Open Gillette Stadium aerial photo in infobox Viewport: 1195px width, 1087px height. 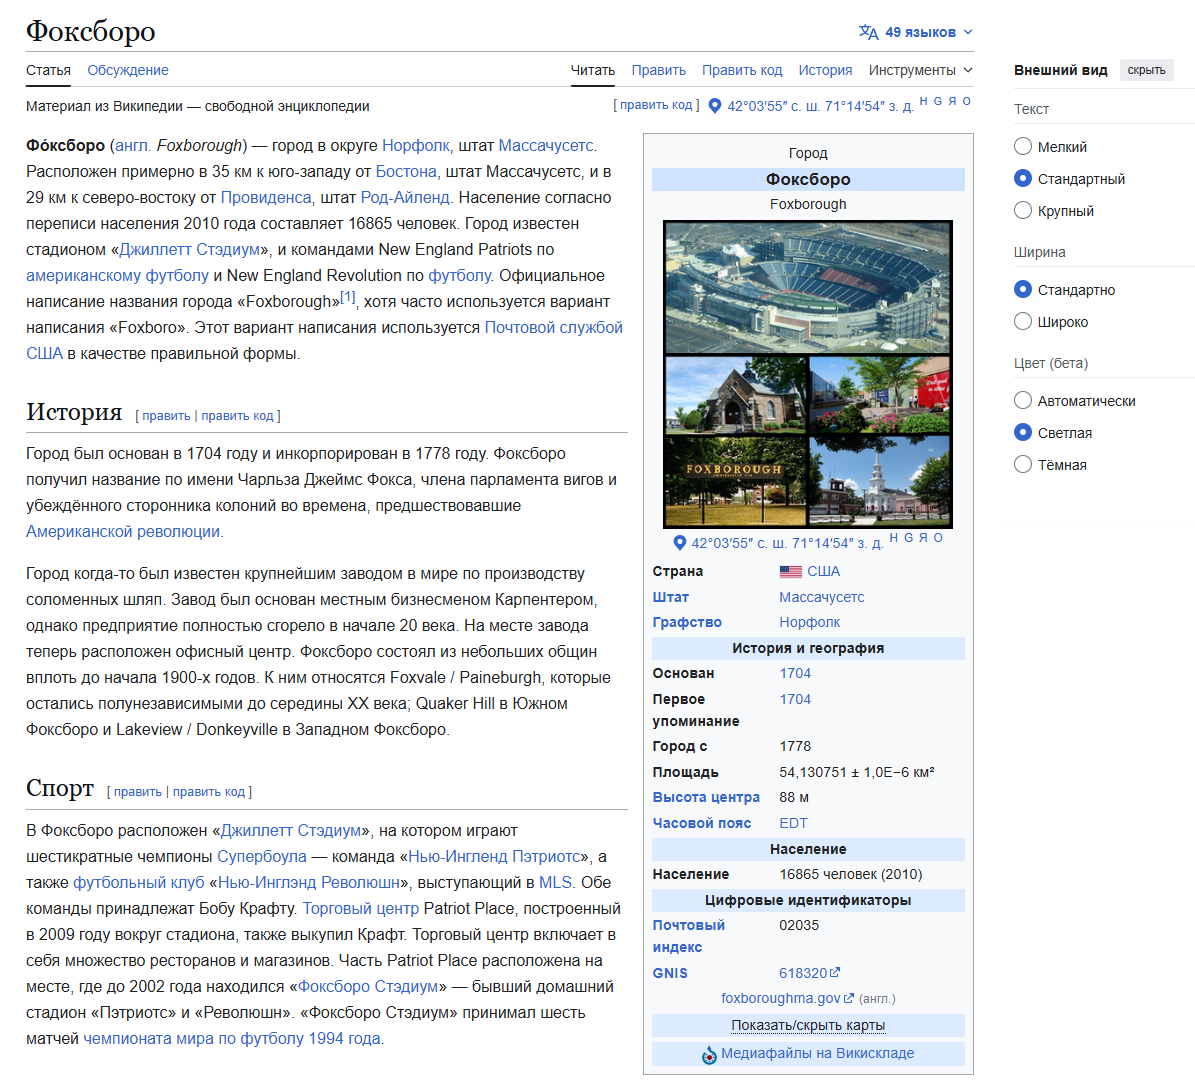(x=808, y=288)
